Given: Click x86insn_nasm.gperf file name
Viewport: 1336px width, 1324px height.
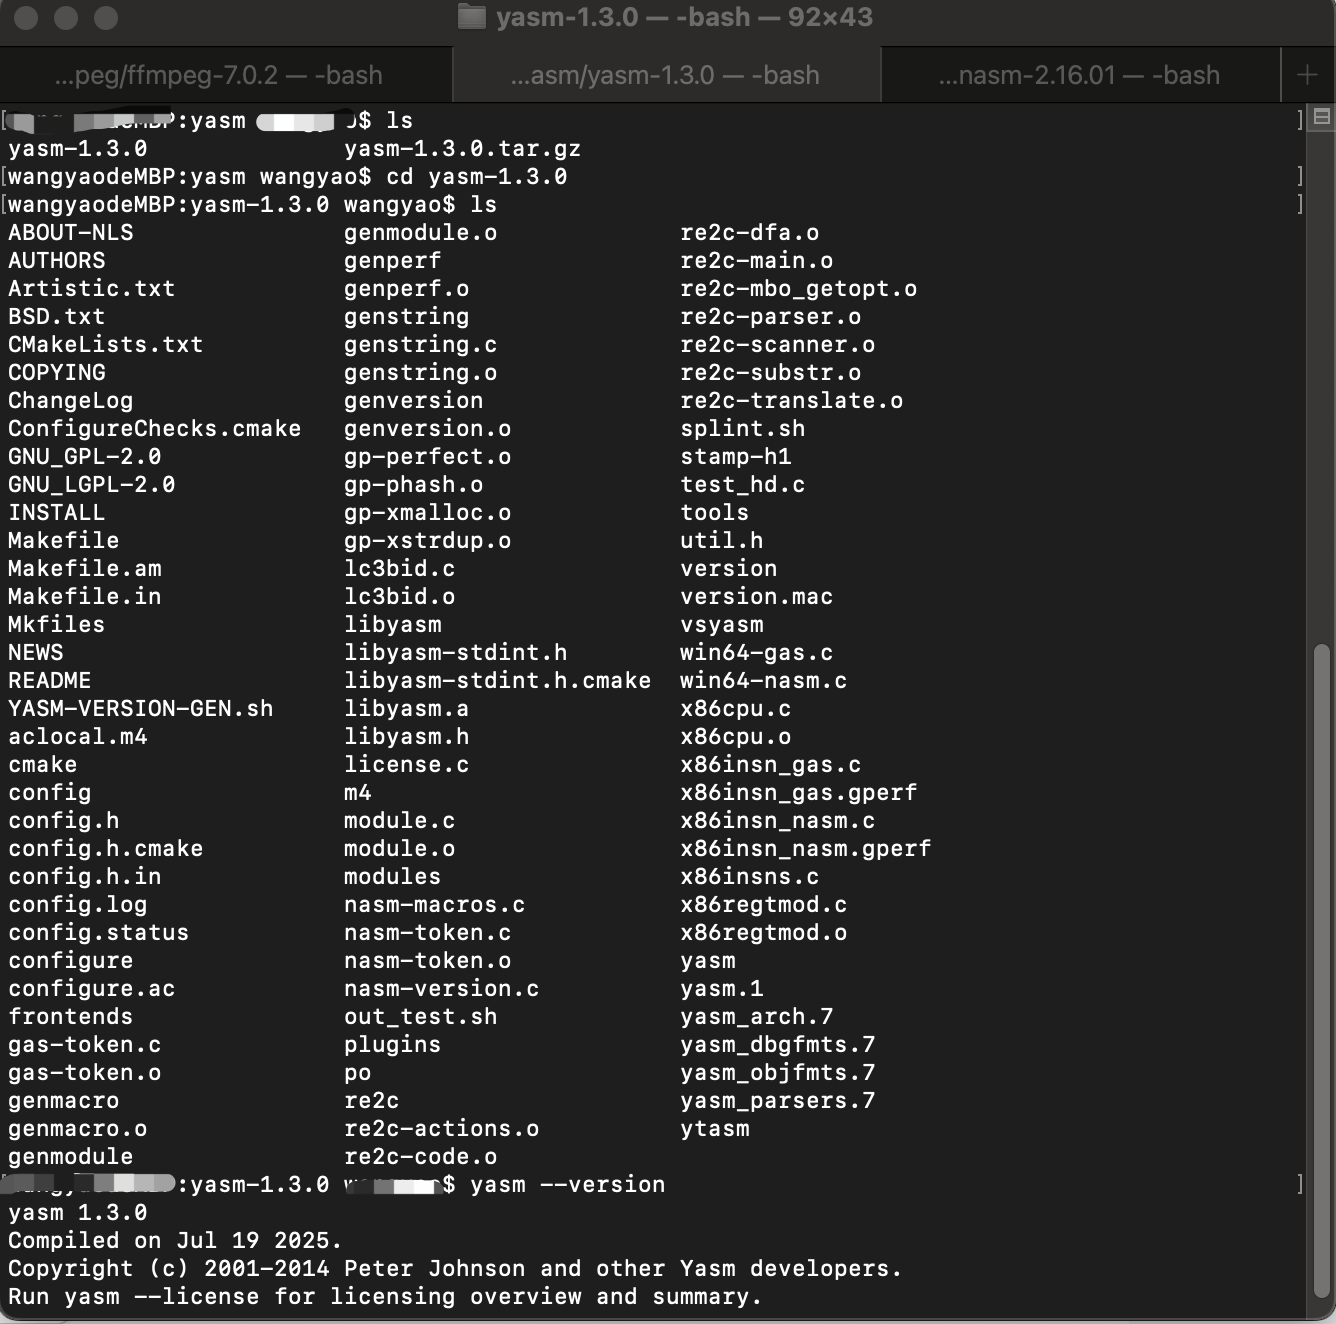Looking at the screenshot, I should (x=806, y=848).
